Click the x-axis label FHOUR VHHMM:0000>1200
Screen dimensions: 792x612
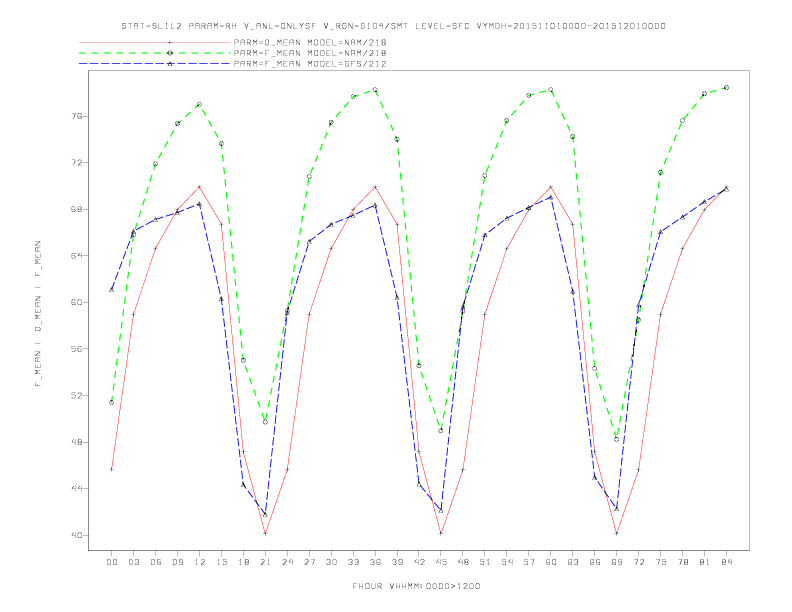pyautogui.click(x=416, y=586)
